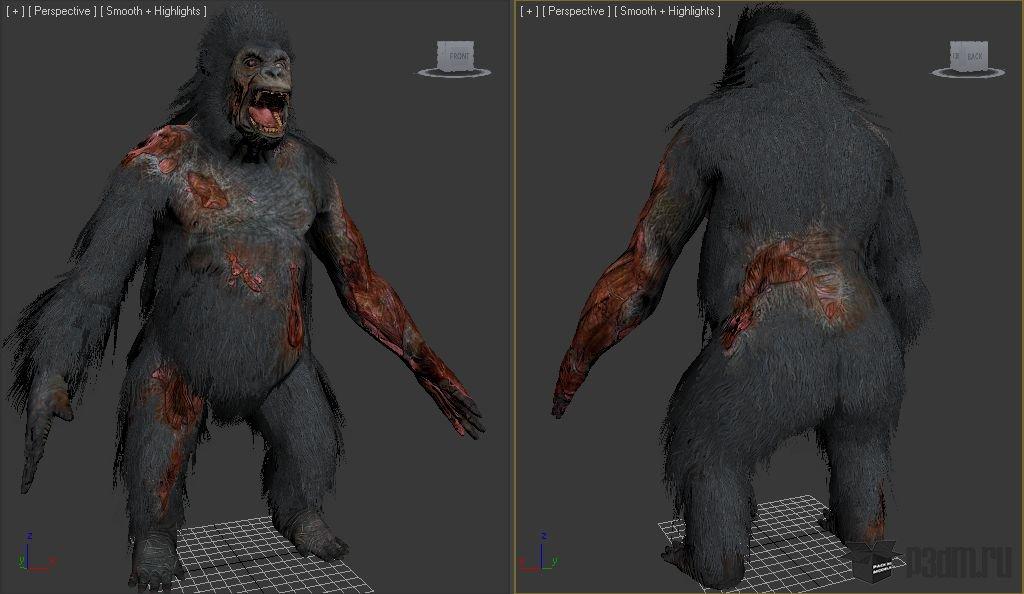Click the p3dm.ru watermark text
This screenshot has height=594, width=1024.
click(x=960, y=561)
